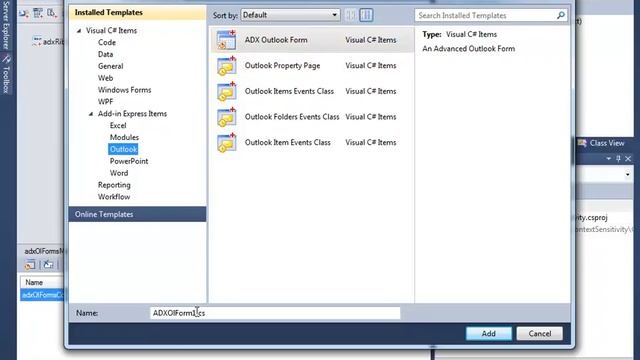Collapse the Visual C# Items node

point(79,31)
